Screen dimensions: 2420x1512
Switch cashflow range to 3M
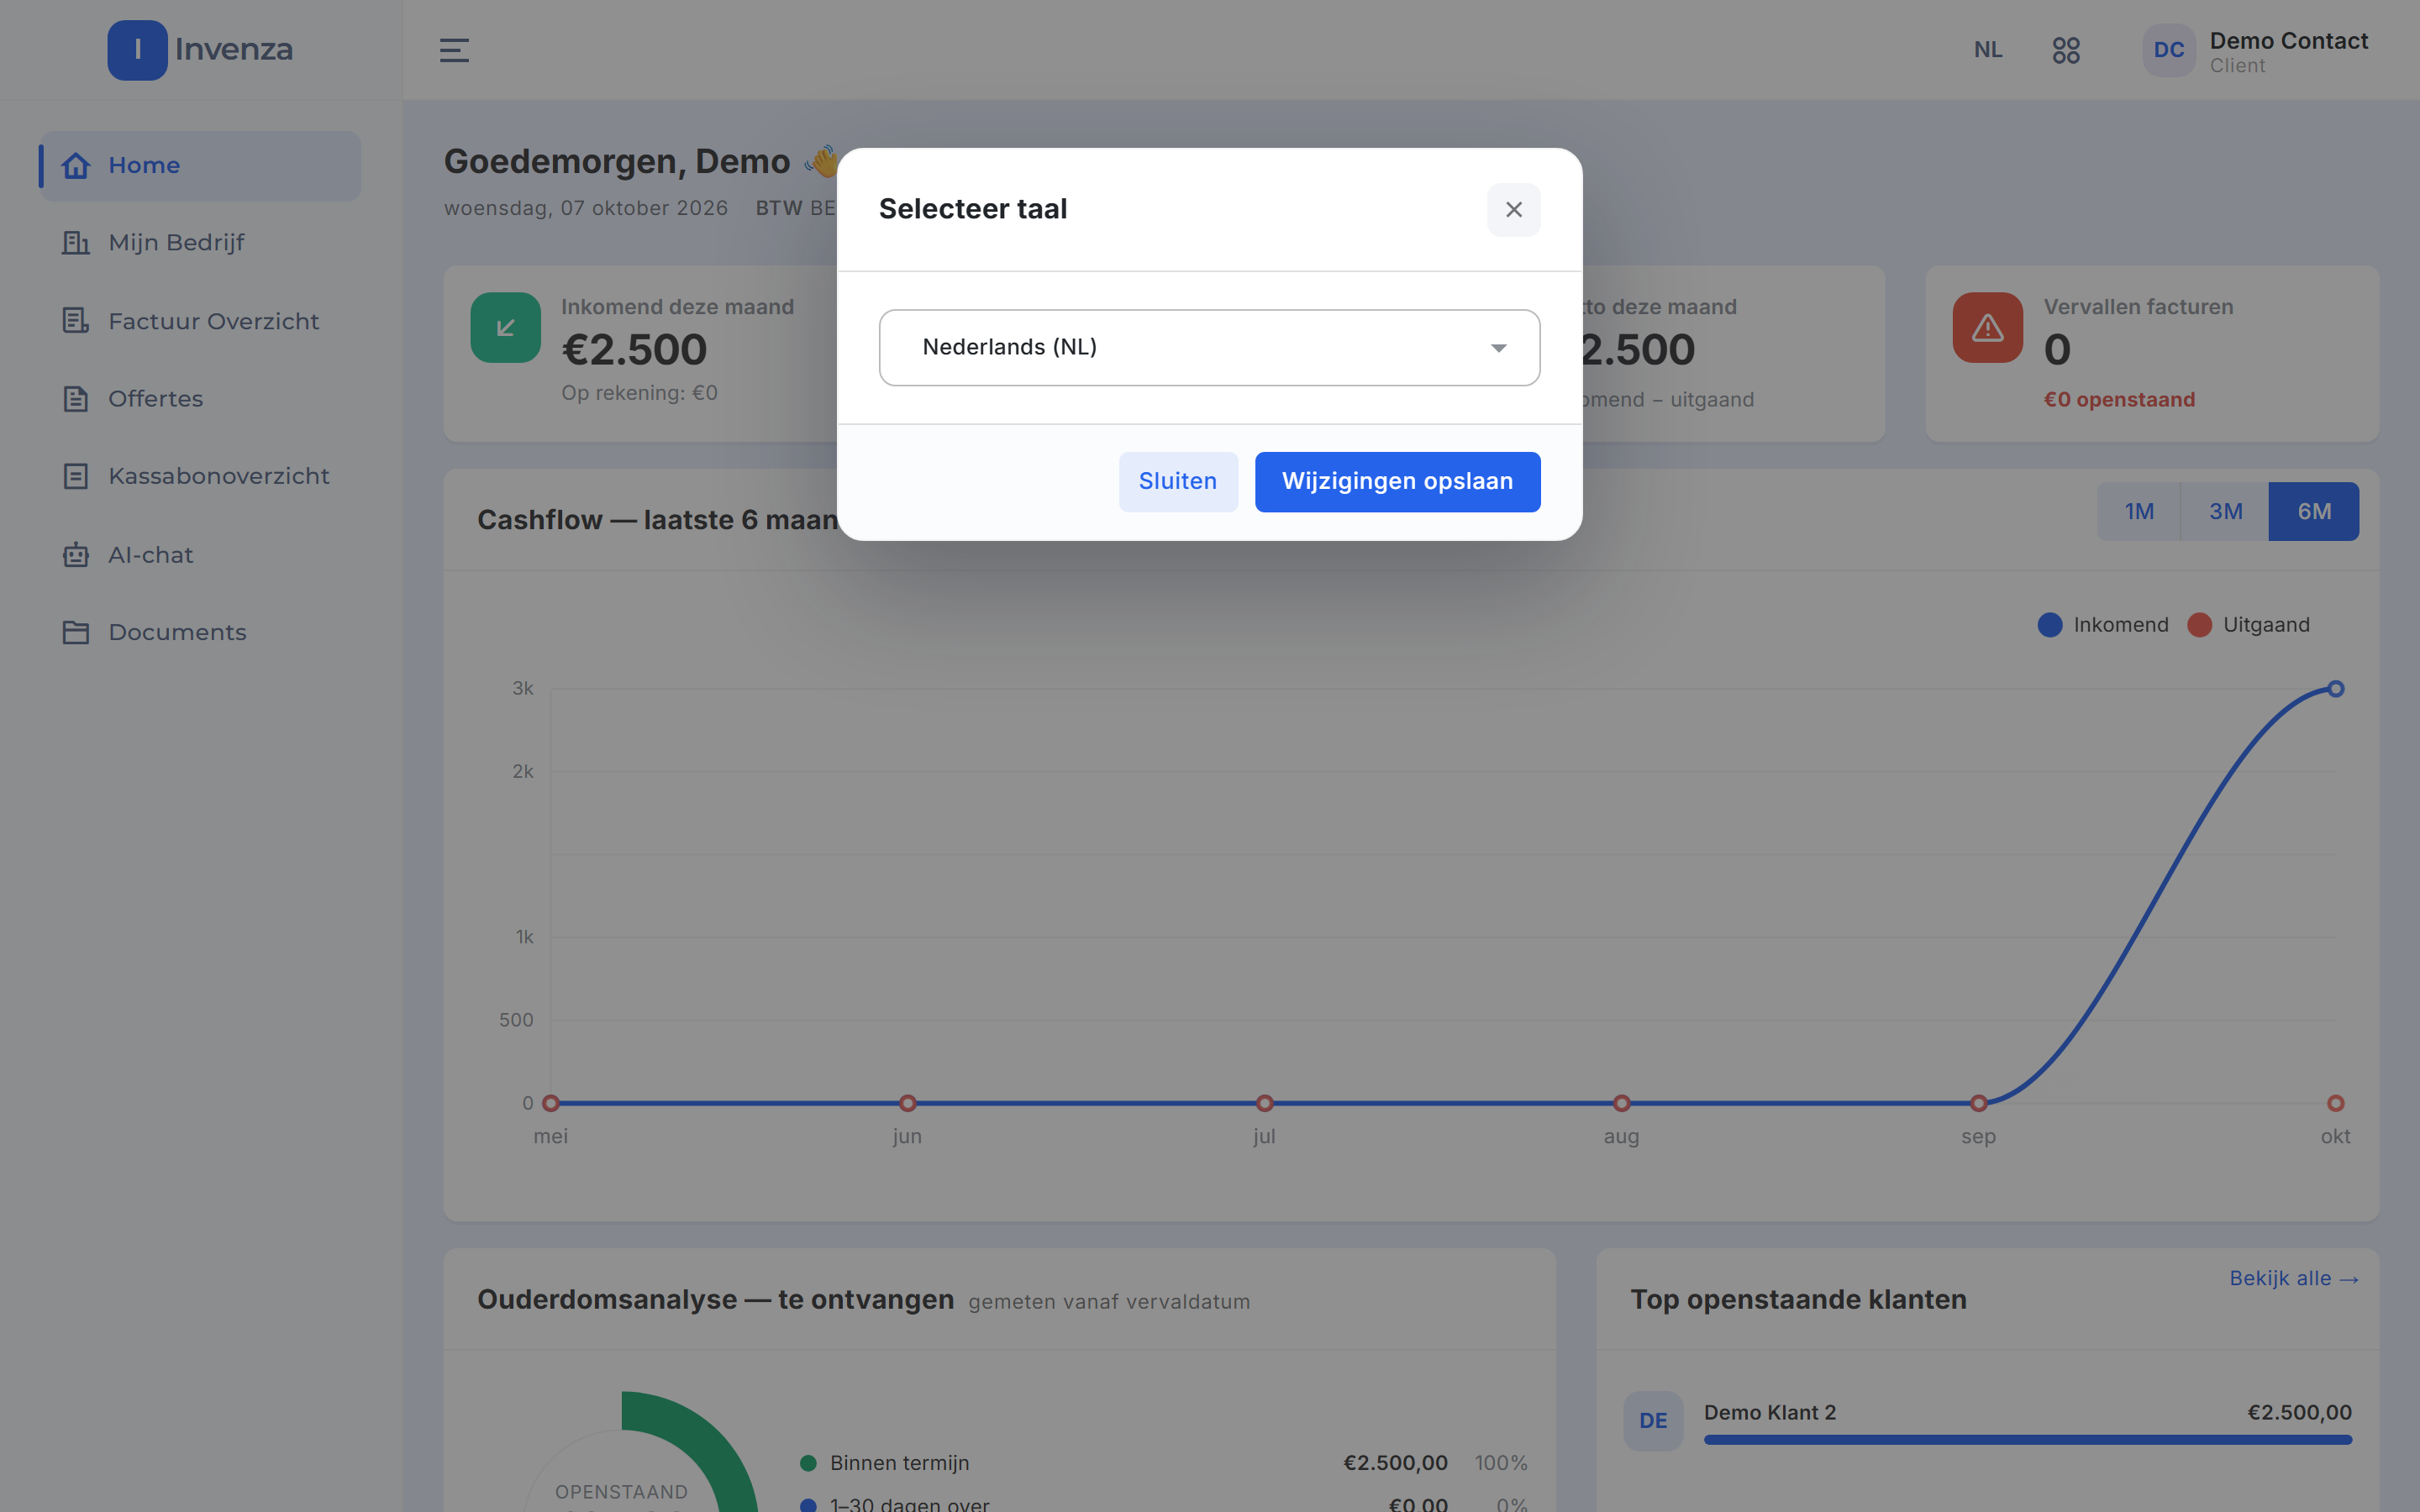click(x=2225, y=512)
